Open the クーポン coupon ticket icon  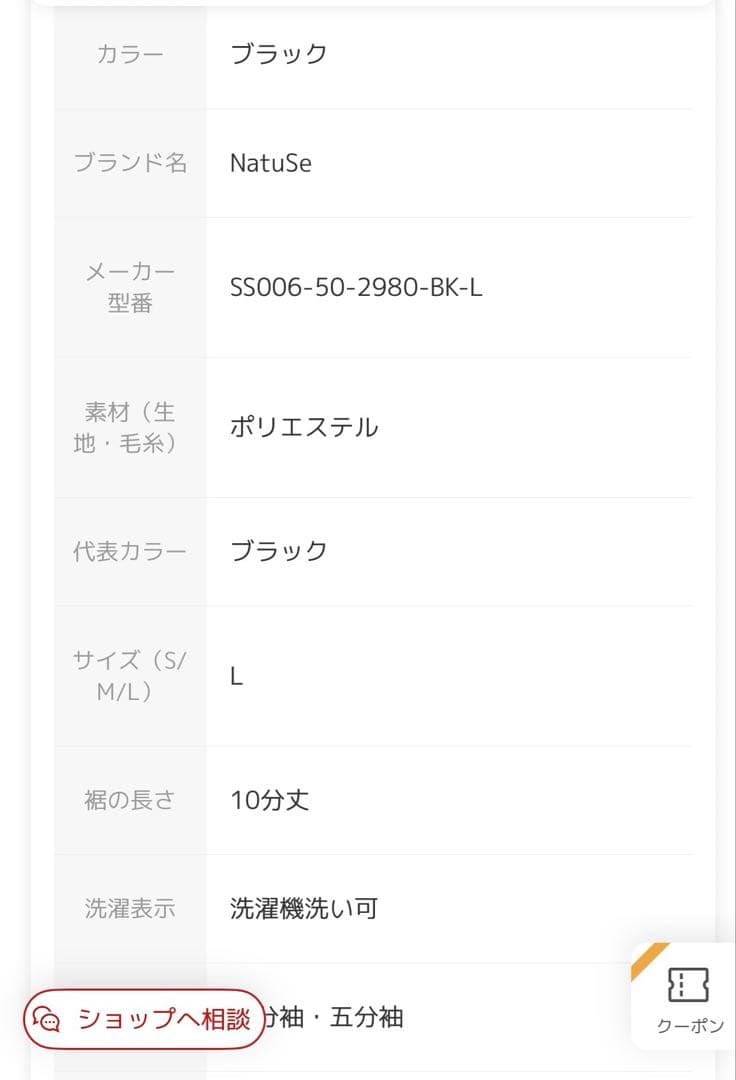click(x=688, y=984)
